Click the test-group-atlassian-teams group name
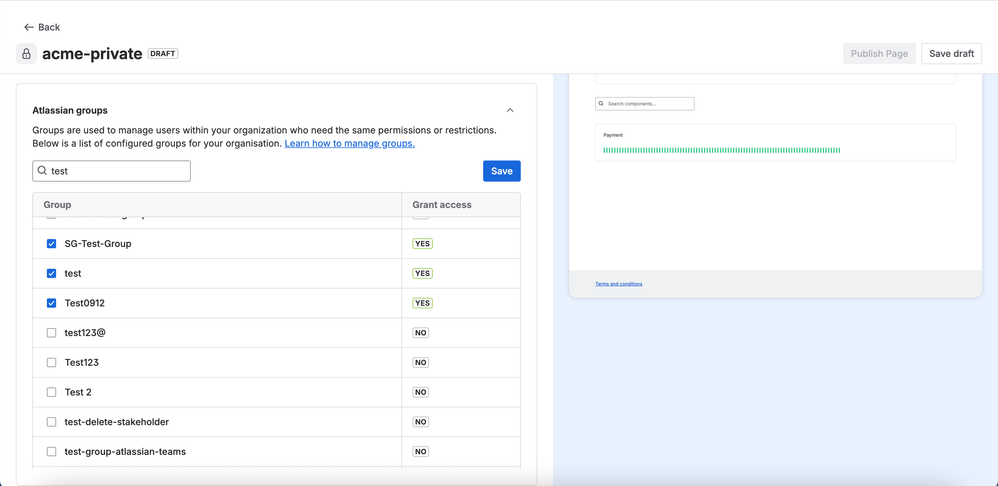This screenshot has height=486, width=998. click(125, 452)
